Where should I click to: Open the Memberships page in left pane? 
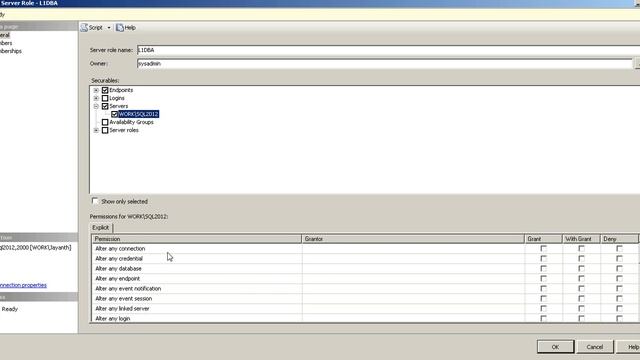pyautogui.click(x=11, y=51)
